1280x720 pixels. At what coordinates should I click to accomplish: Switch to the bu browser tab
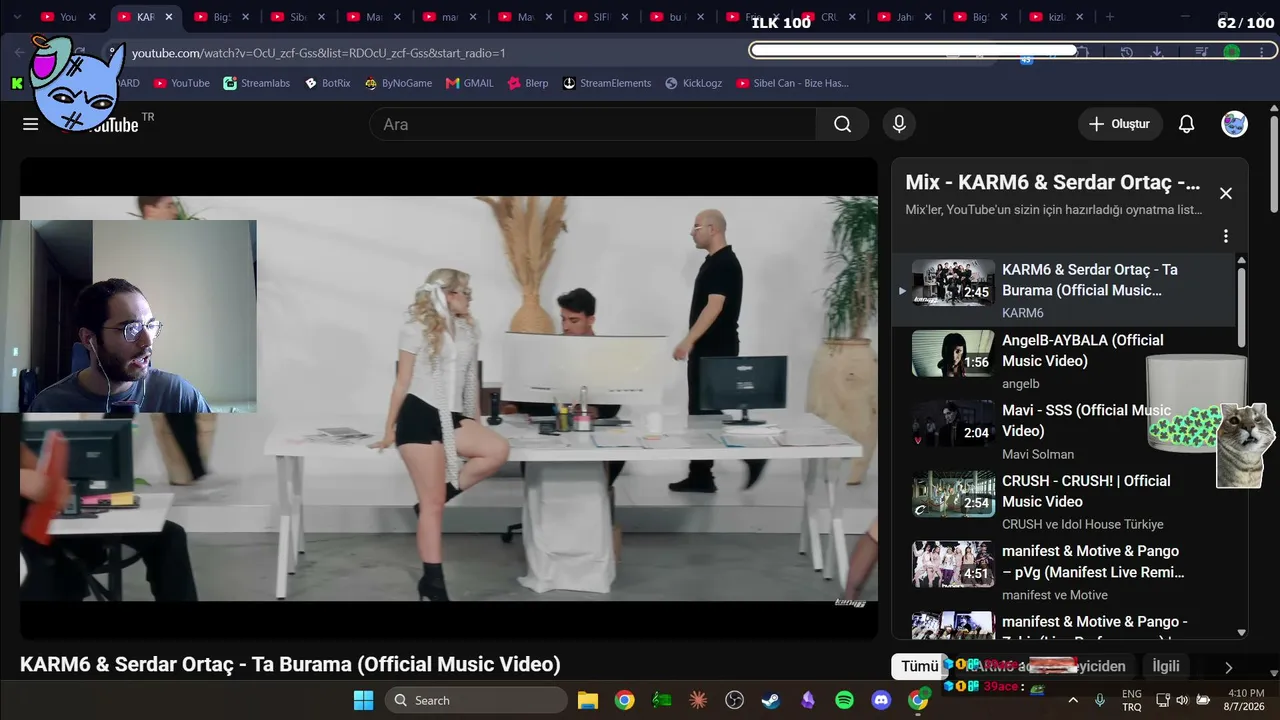(674, 17)
